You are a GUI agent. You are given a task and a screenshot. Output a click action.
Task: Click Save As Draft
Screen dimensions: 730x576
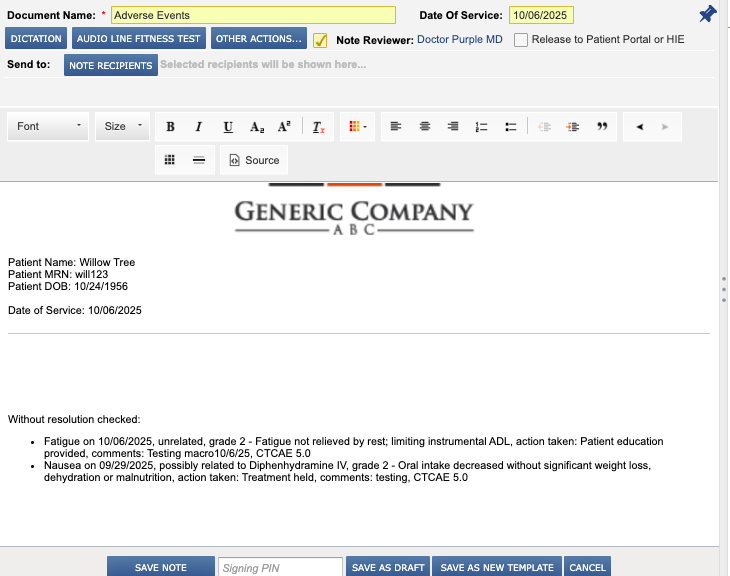(x=388, y=567)
